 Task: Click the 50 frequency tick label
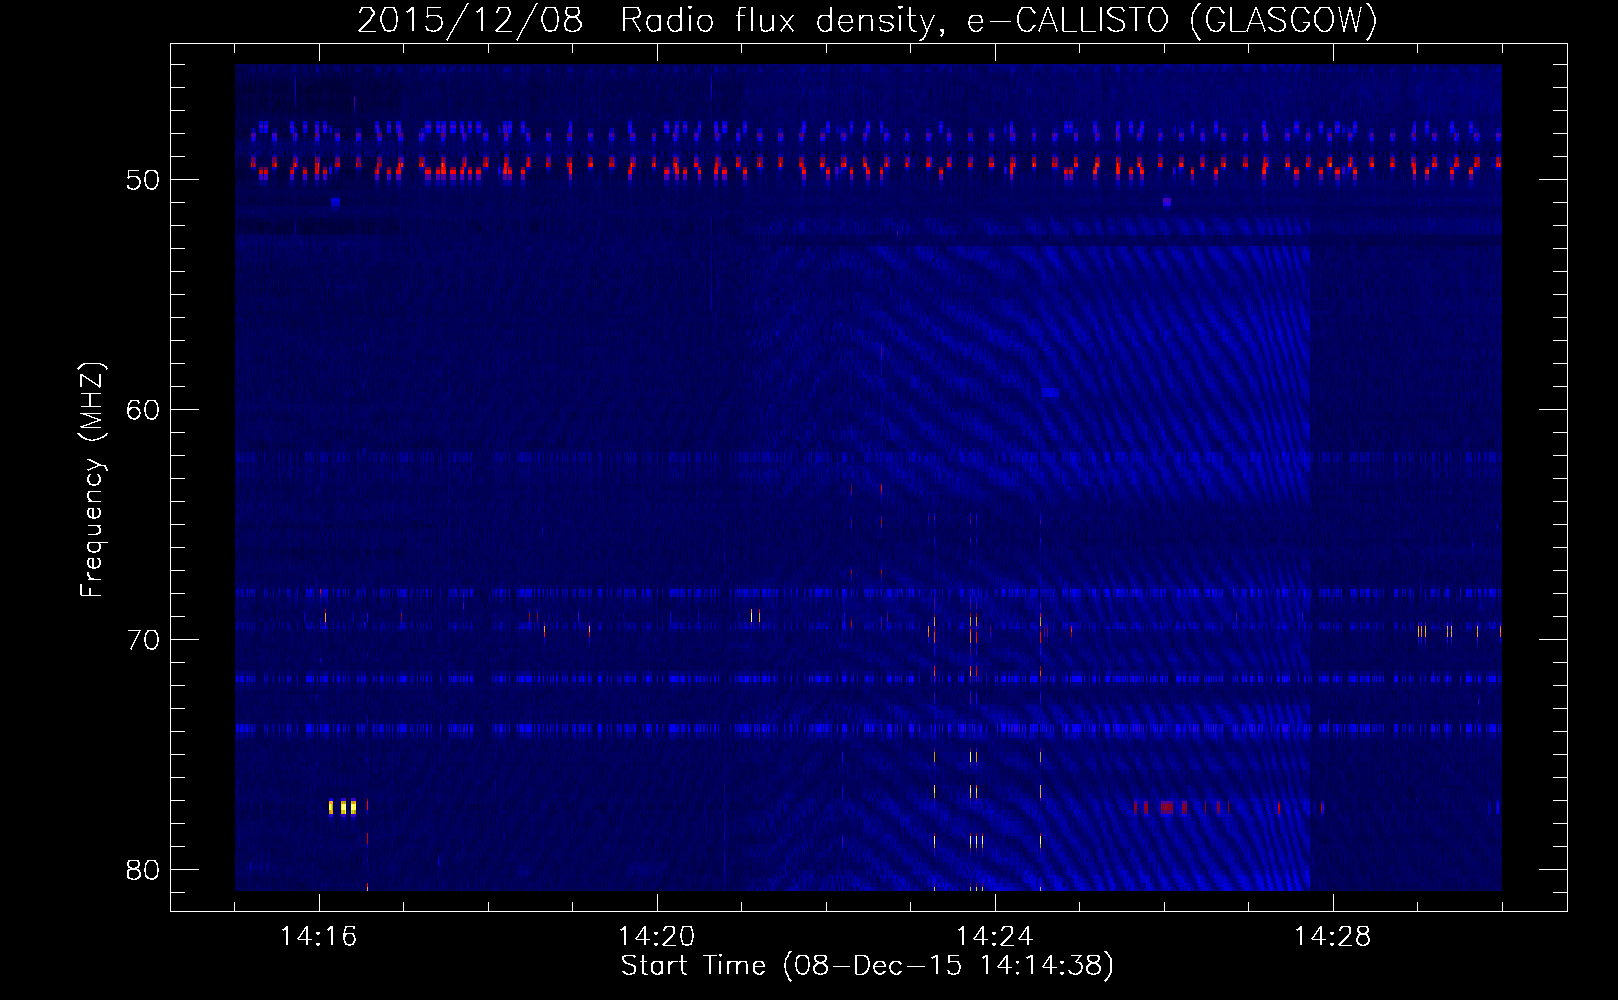point(143,181)
